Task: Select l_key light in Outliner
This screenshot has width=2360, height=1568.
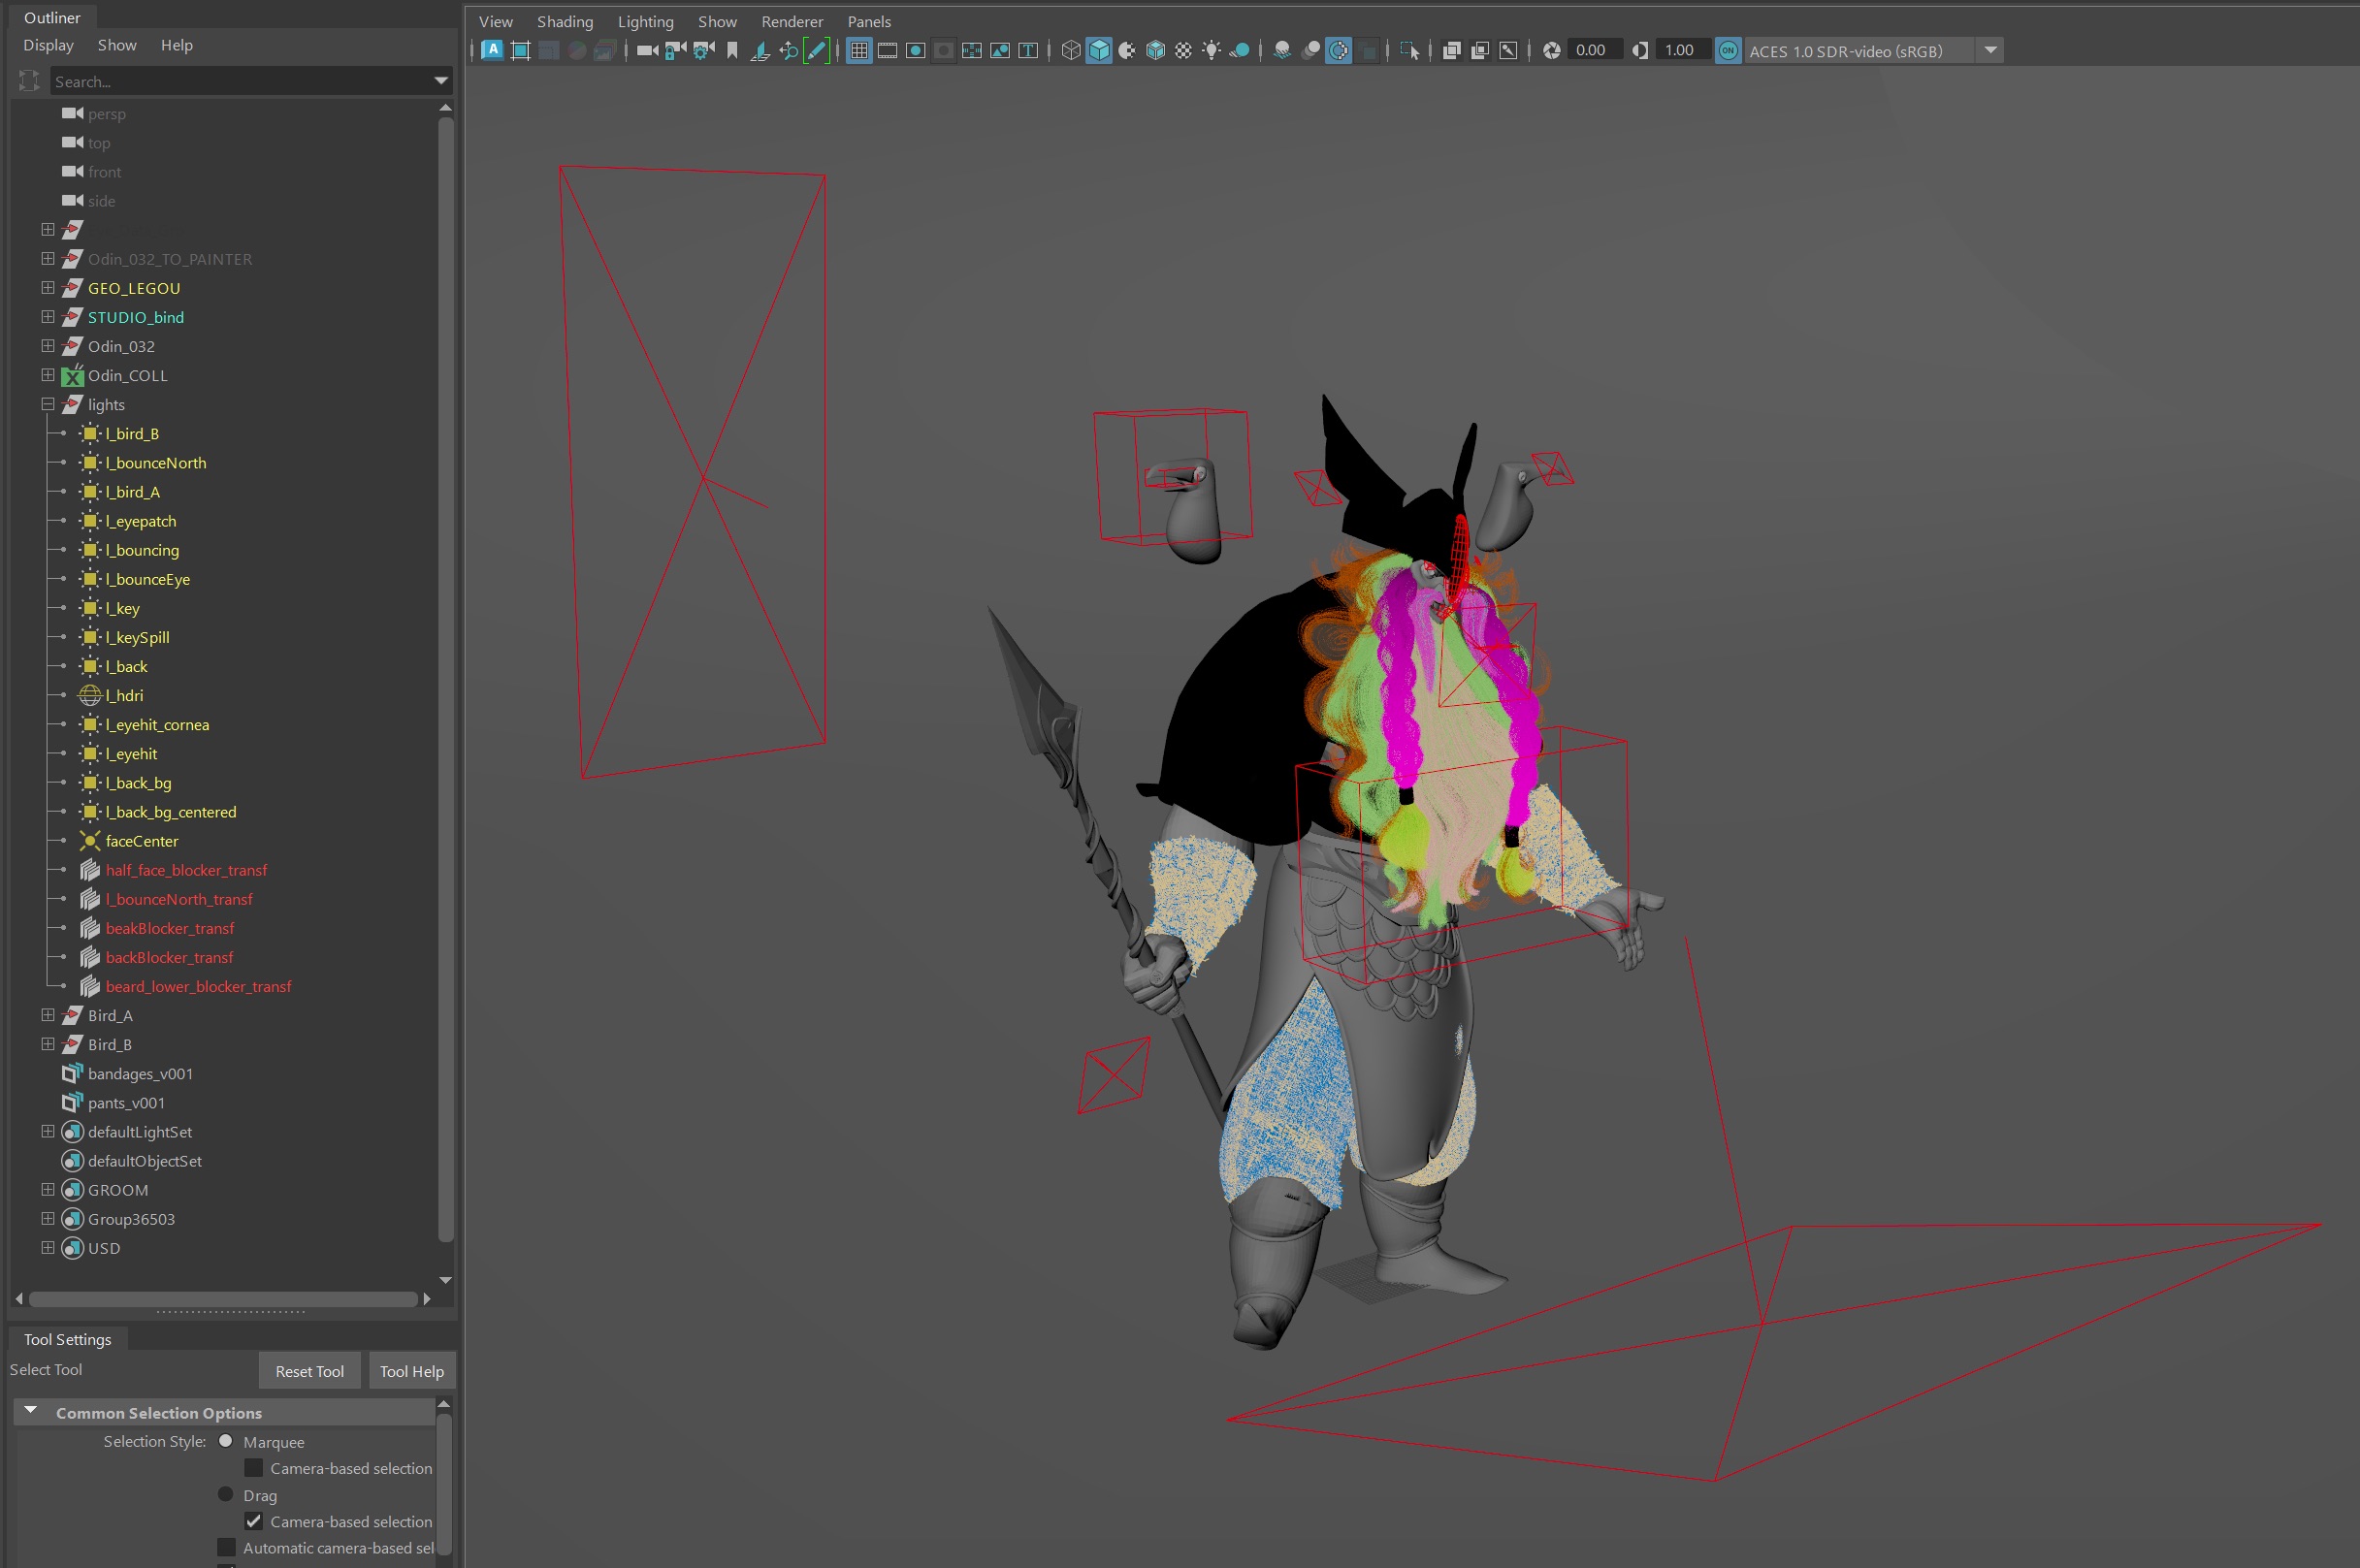Action: click(123, 608)
